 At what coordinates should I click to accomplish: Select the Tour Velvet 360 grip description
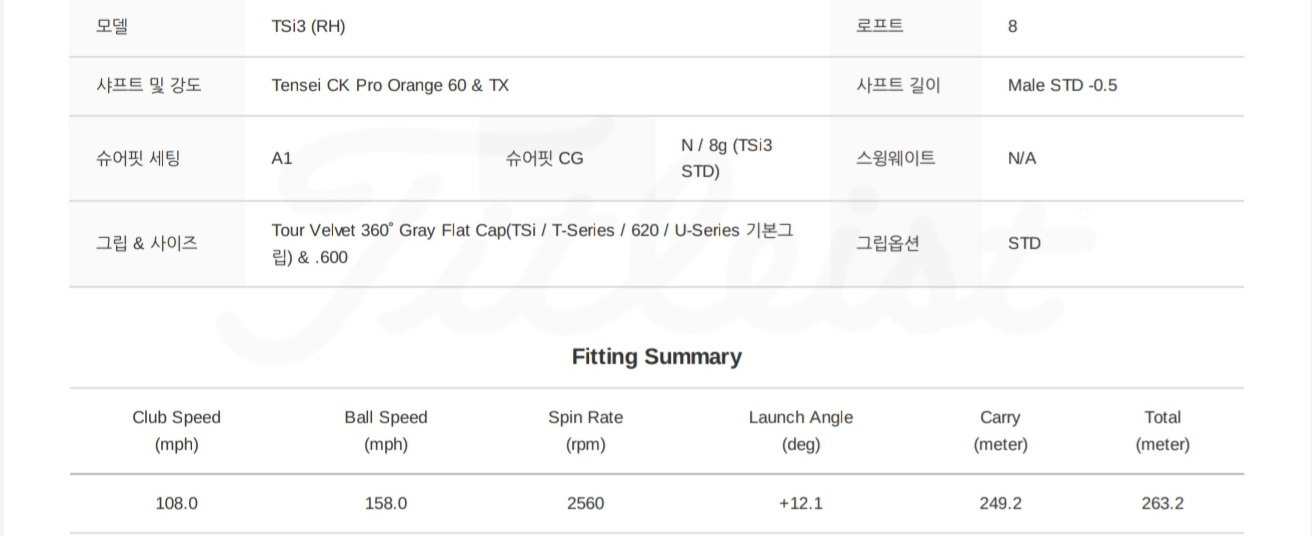tap(532, 243)
